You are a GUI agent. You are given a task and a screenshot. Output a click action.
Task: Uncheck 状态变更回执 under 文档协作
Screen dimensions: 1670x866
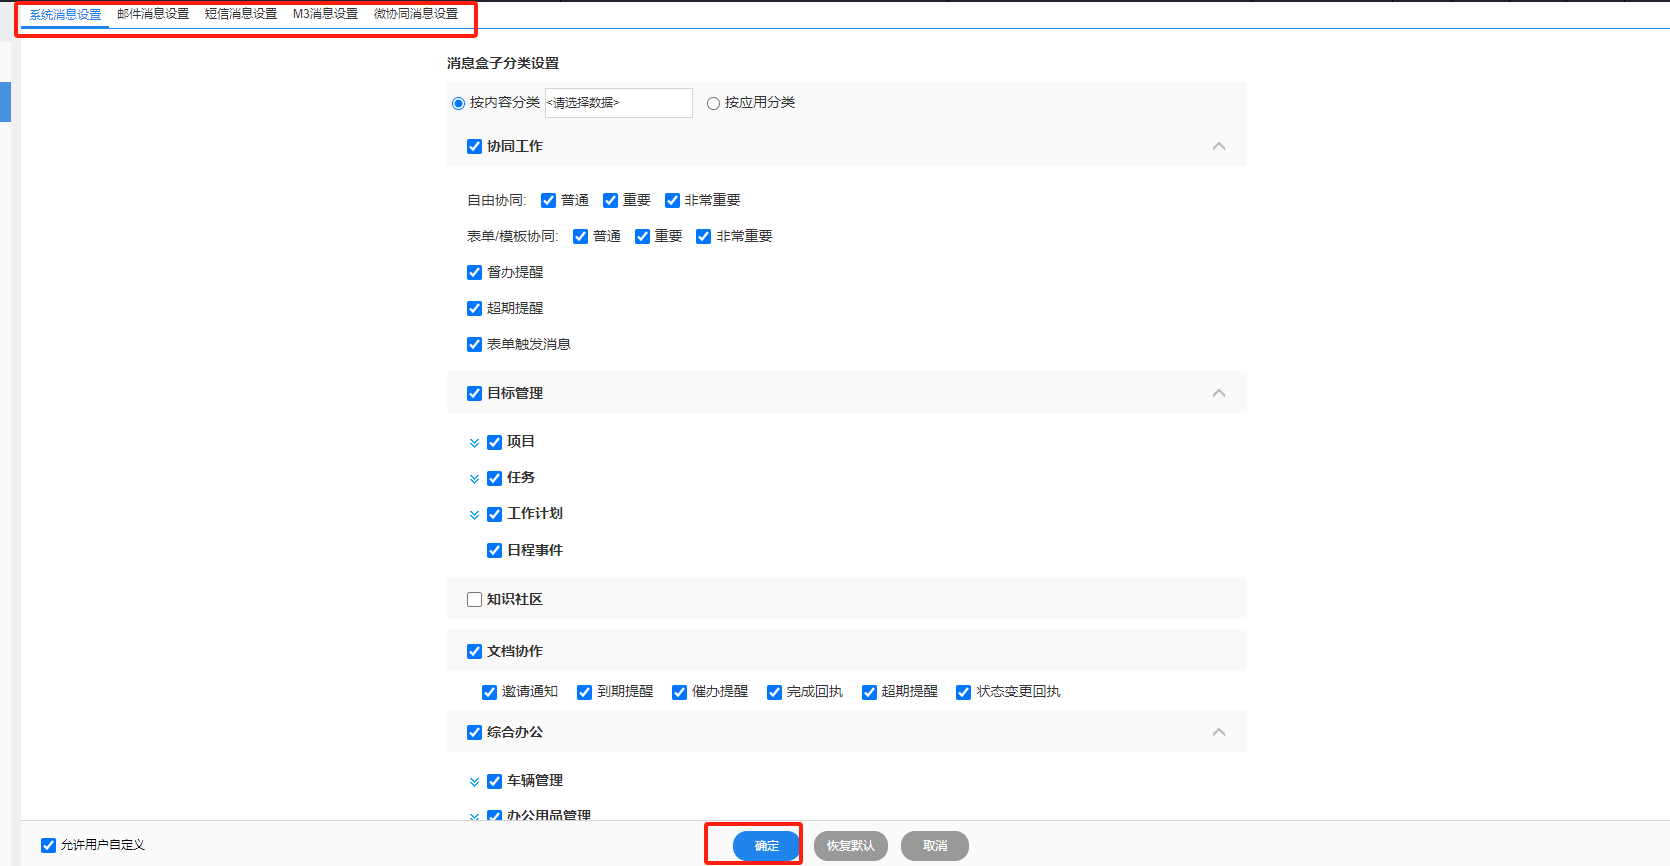(963, 692)
